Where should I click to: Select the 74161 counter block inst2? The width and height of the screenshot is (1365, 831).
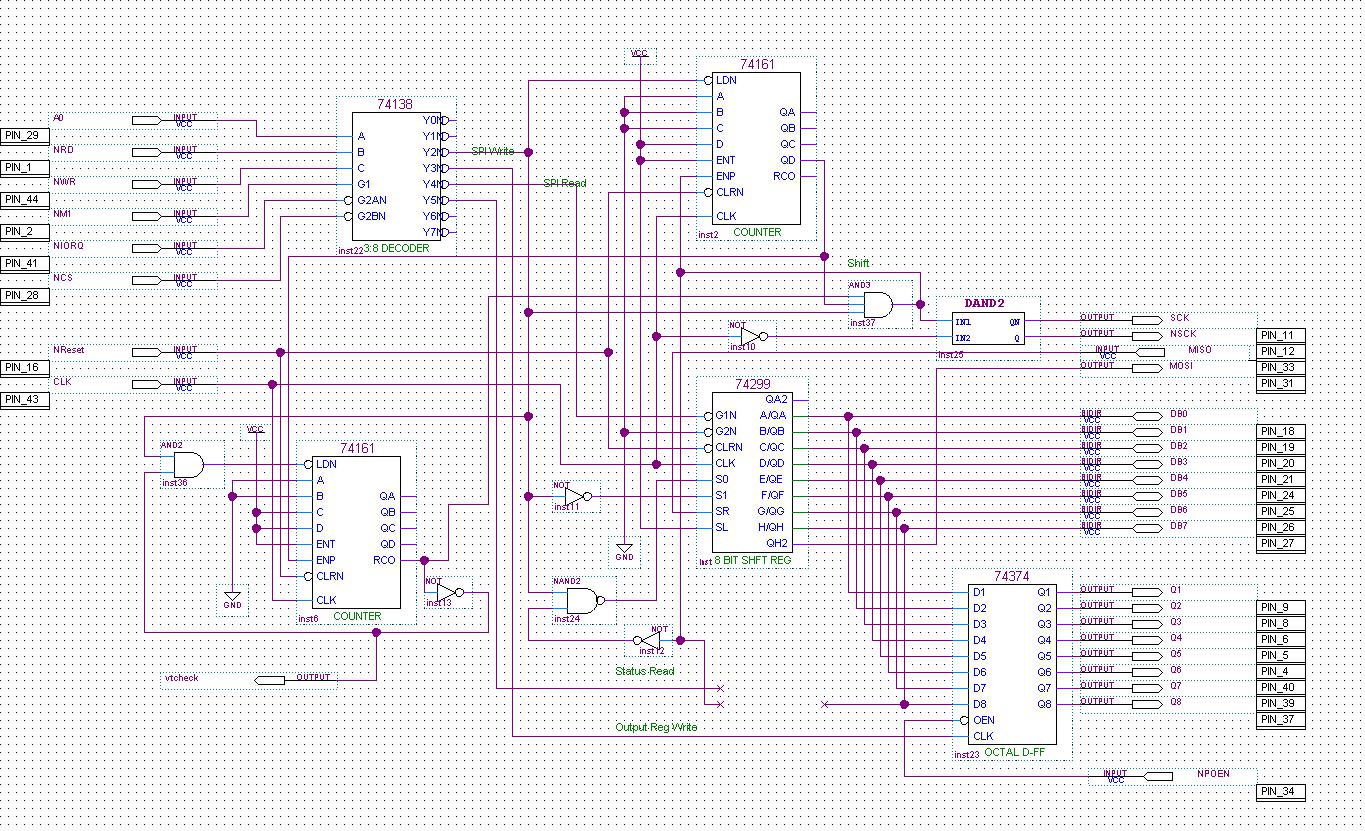(756, 148)
